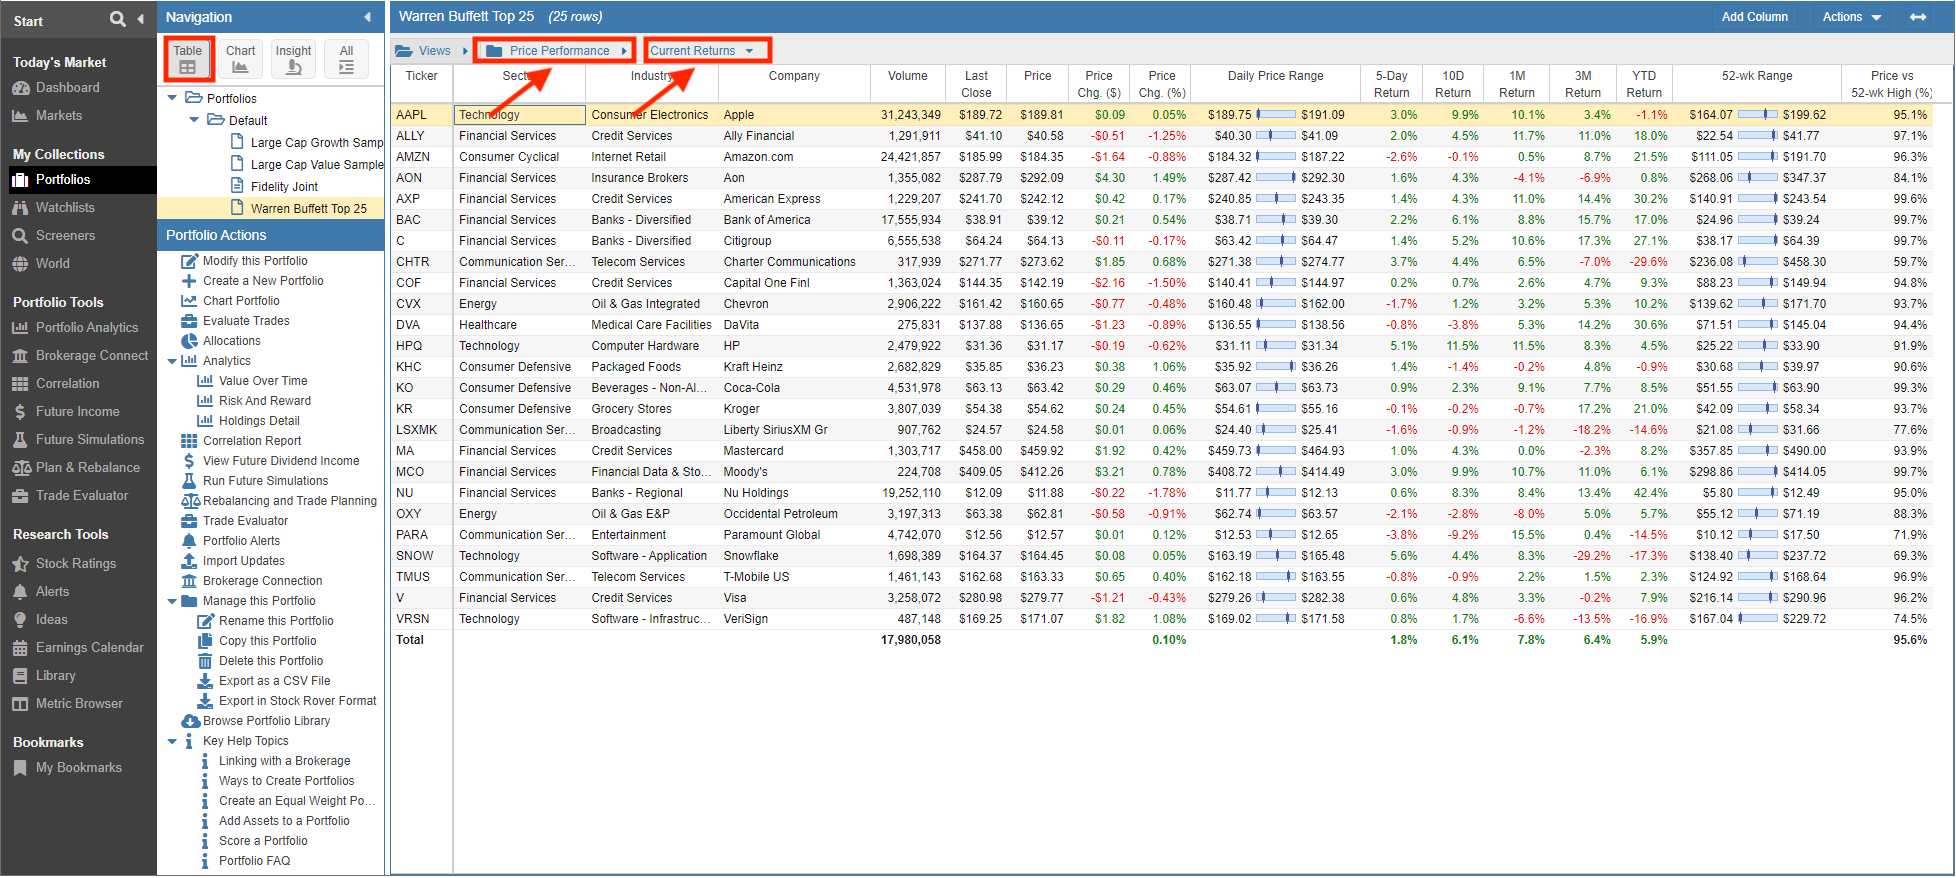Click the Future Income dollar icon
1956x878 pixels.
[x=21, y=412]
